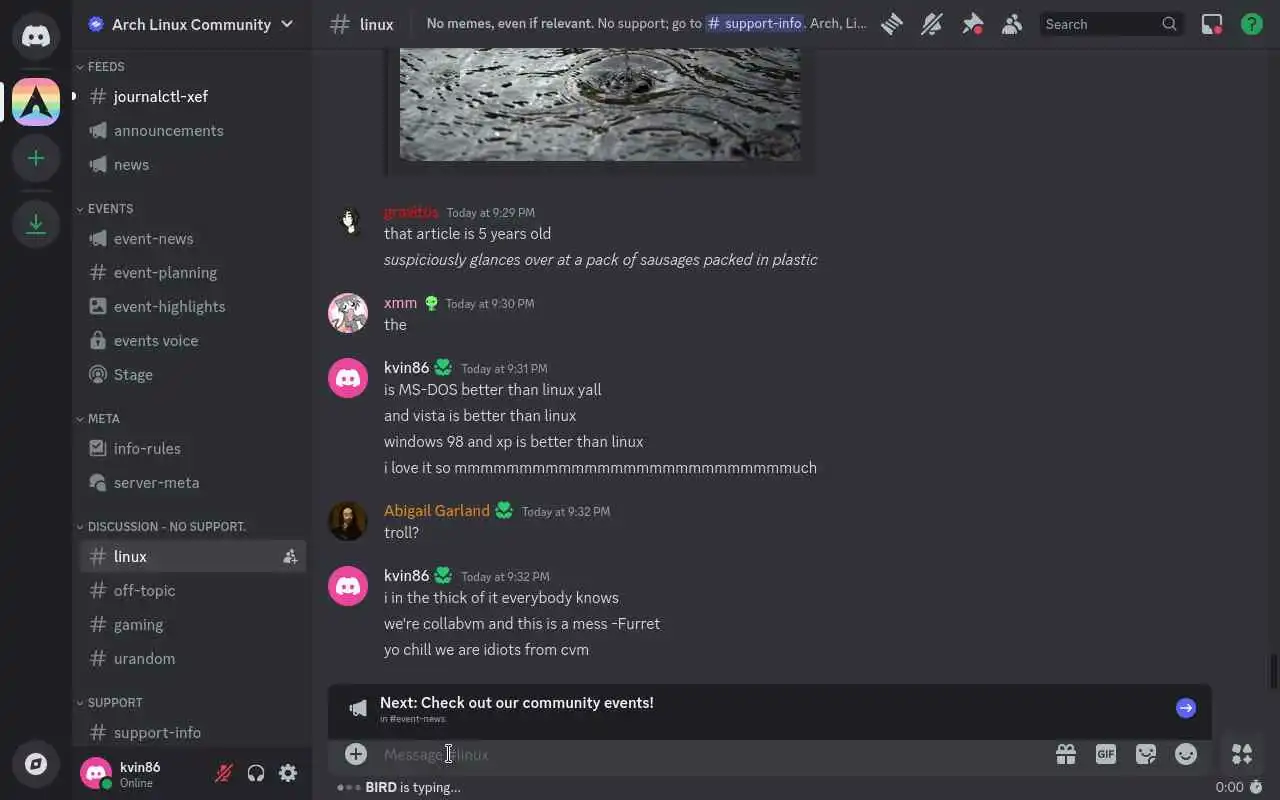The image size is (1280, 800).
Task: Collapse the DISCUSSION - NO SUPPORT category
Action: (161, 527)
